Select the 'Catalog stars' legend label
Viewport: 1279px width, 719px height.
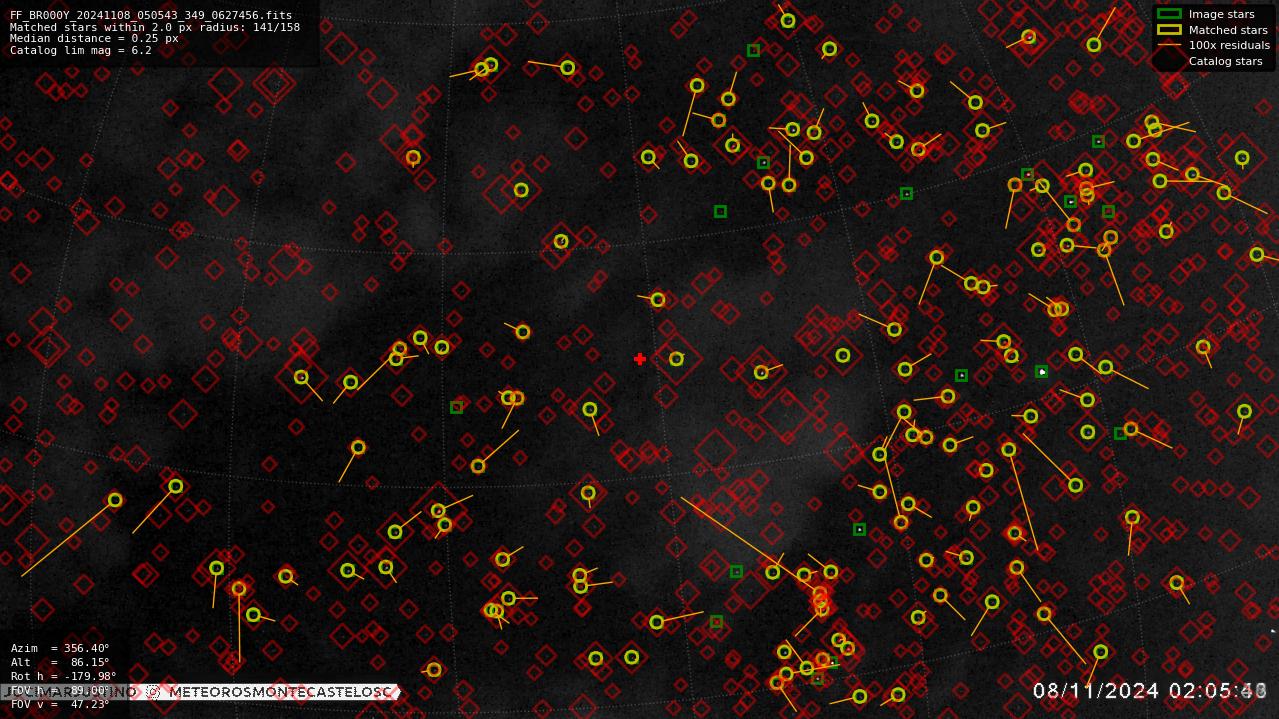tap(1225, 61)
